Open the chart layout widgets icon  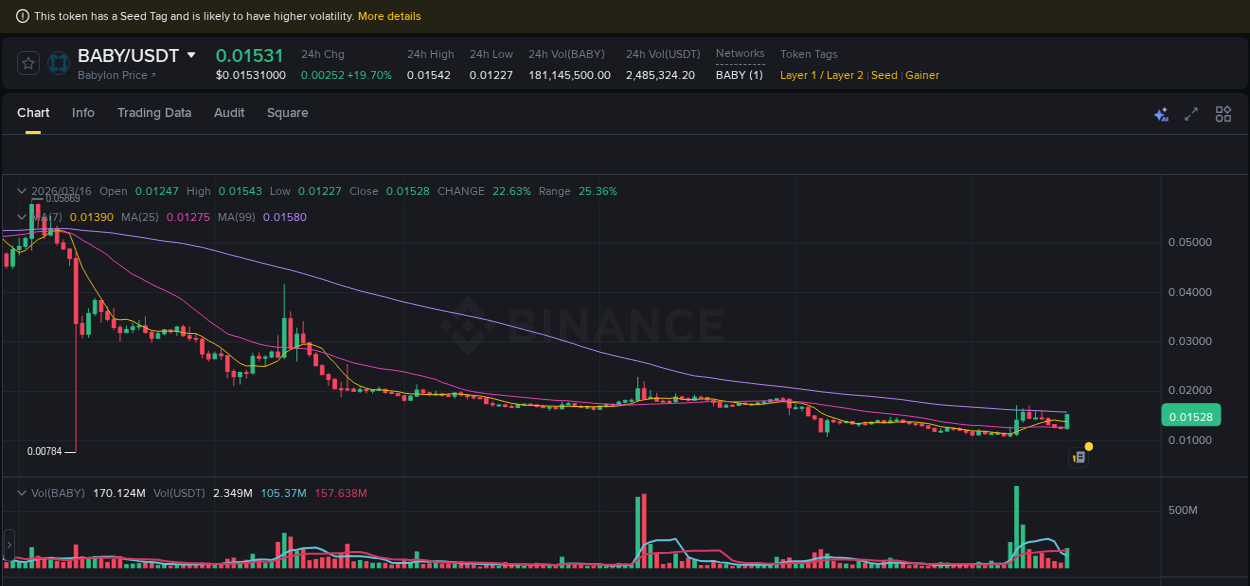click(x=1223, y=114)
